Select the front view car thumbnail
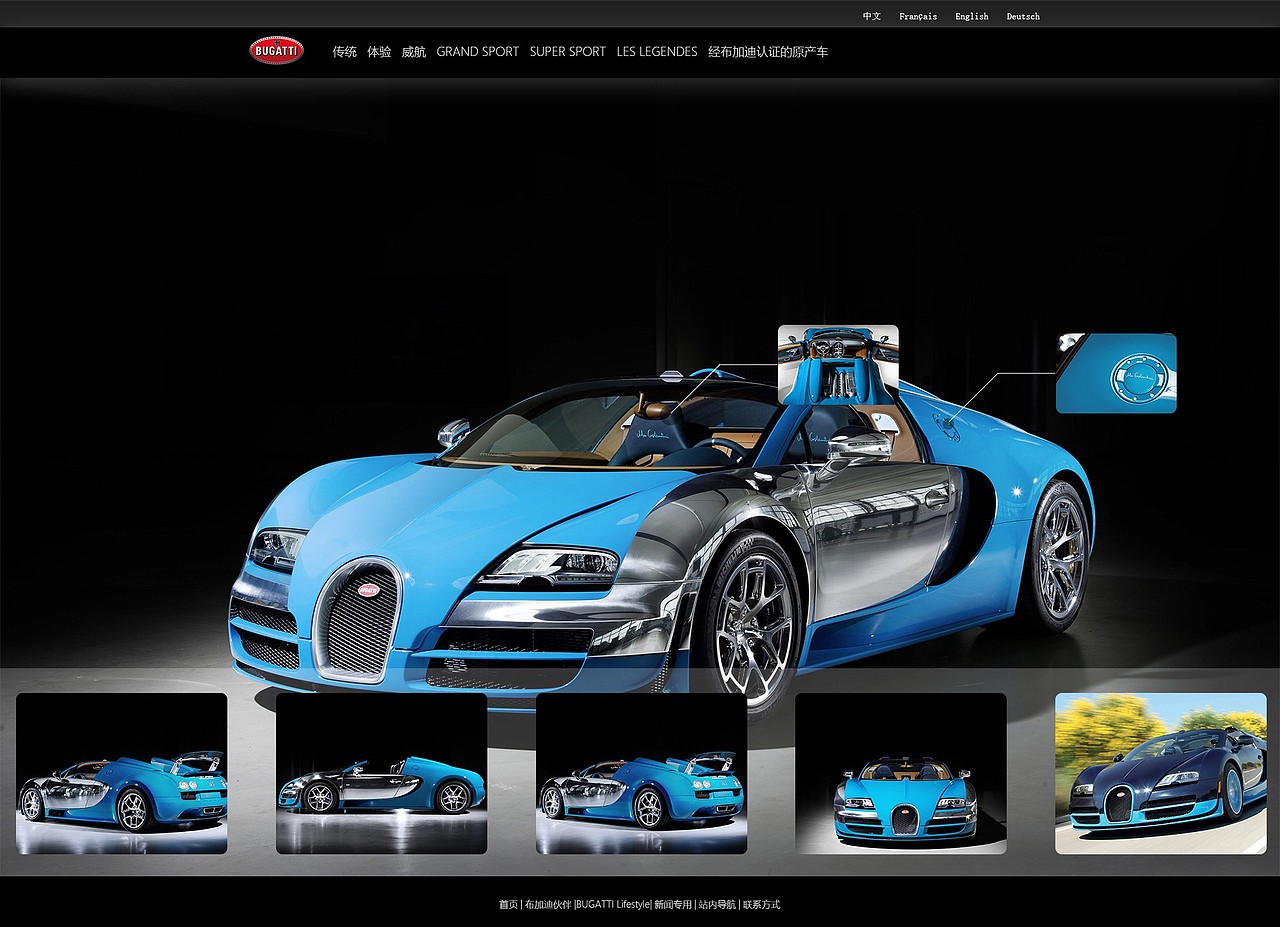 [901, 773]
